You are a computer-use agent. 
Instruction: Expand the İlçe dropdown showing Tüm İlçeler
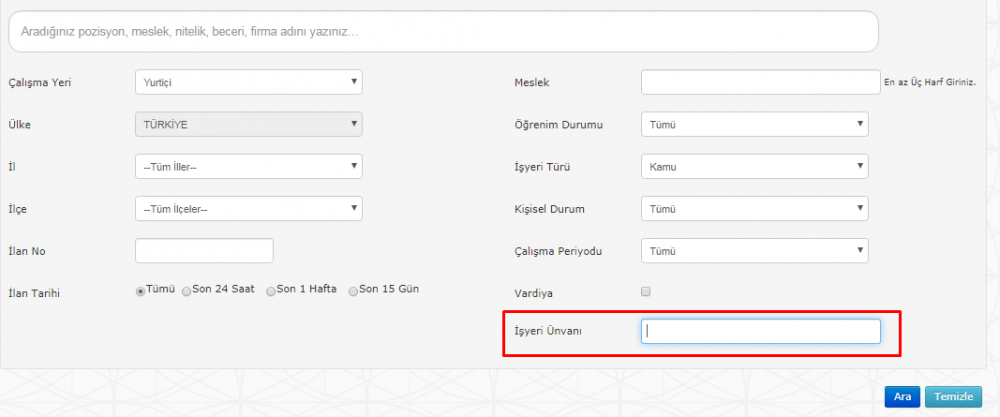pyautogui.click(x=249, y=208)
